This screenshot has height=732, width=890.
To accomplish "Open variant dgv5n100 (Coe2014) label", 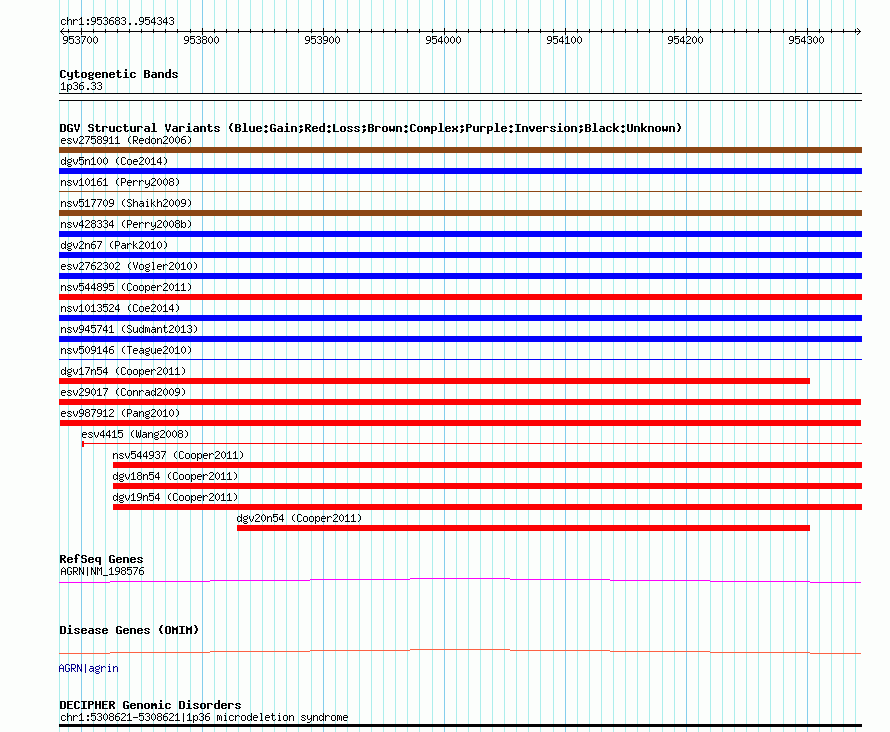I will [x=114, y=161].
